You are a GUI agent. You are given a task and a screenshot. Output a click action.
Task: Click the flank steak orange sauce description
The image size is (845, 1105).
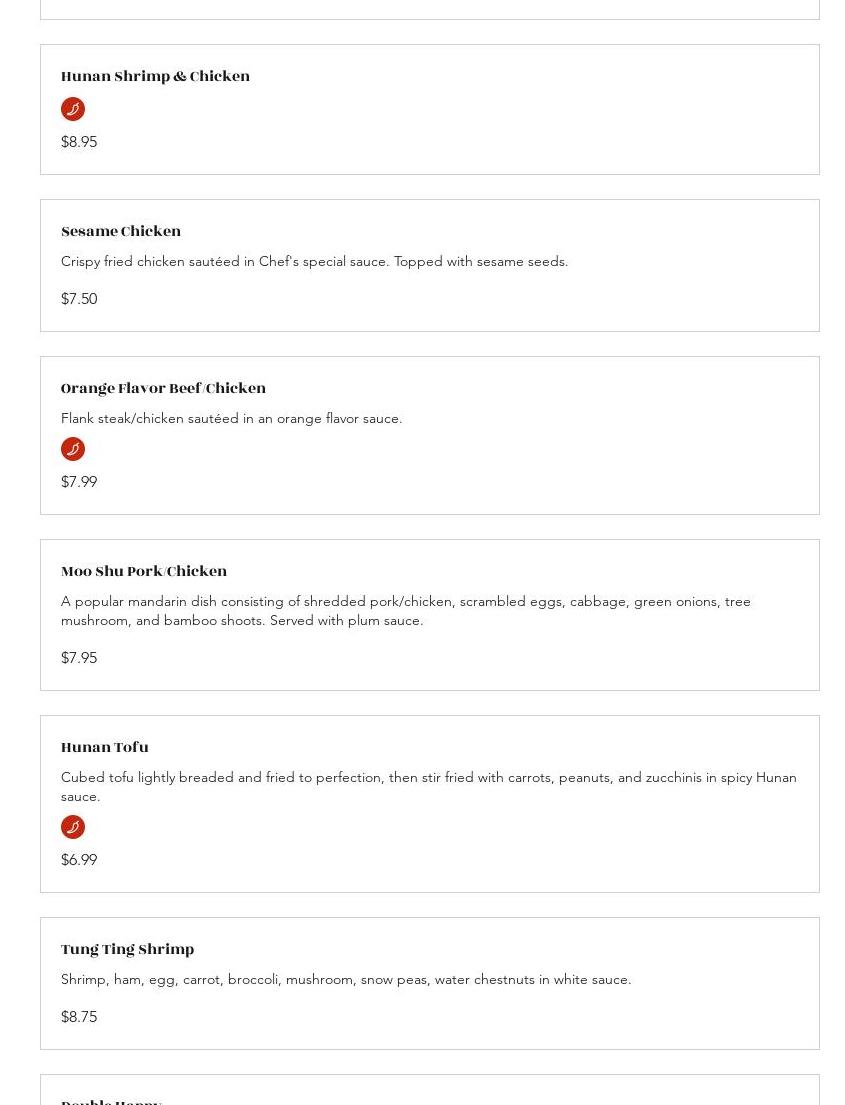point(231,419)
